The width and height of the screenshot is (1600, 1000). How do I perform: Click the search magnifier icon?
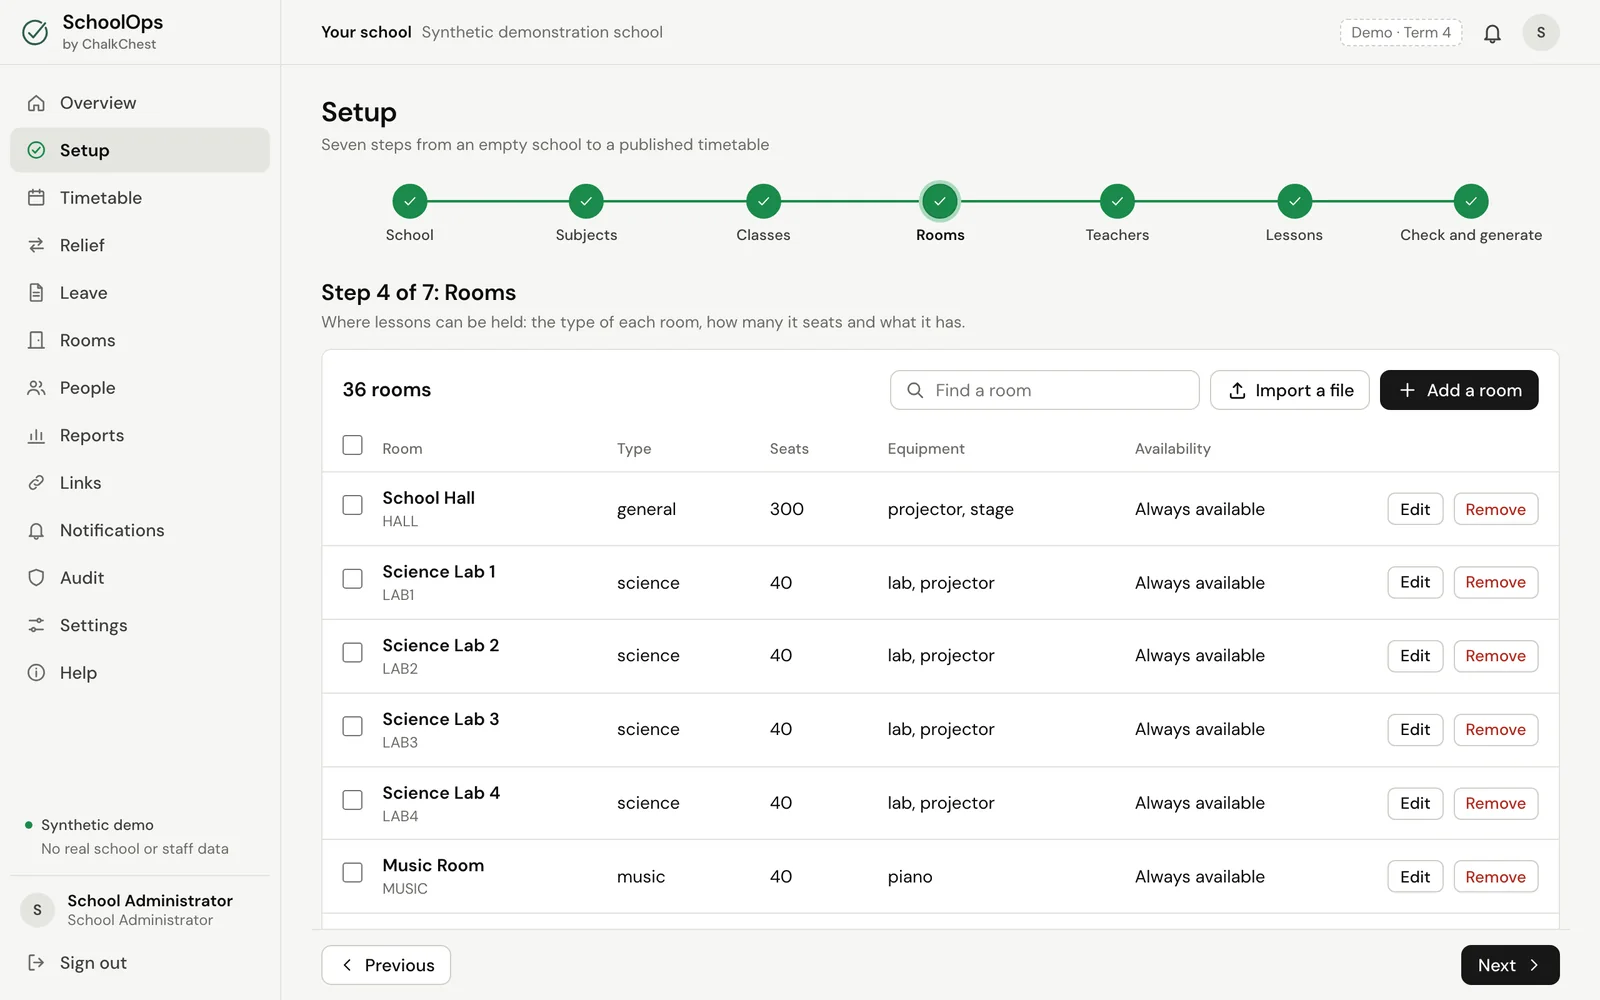(x=915, y=390)
